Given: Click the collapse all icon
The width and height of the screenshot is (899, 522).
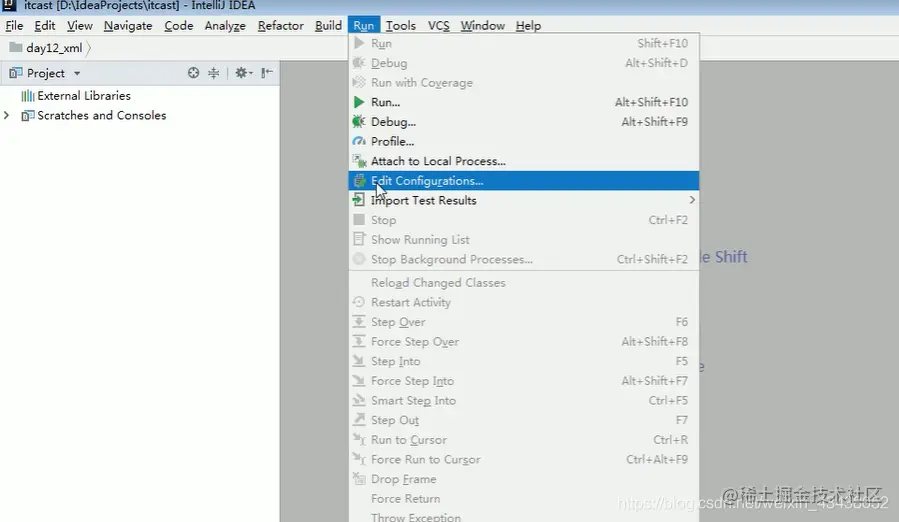Looking at the screenshot, I should (x=213, y=73).
